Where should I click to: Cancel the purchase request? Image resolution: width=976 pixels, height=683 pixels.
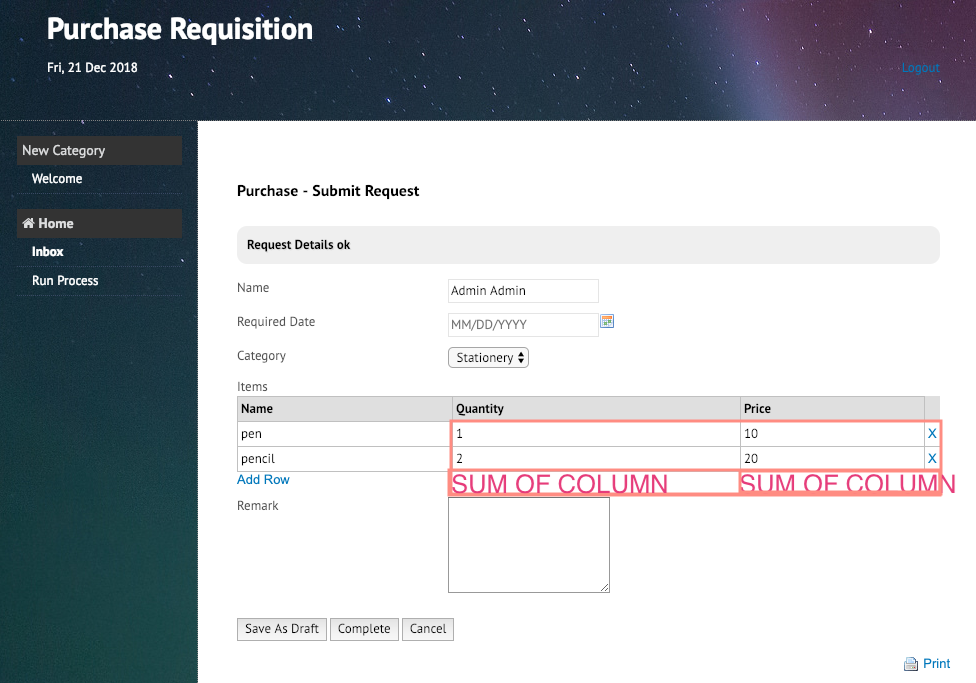pyautogui.click(x=428, y=629)
